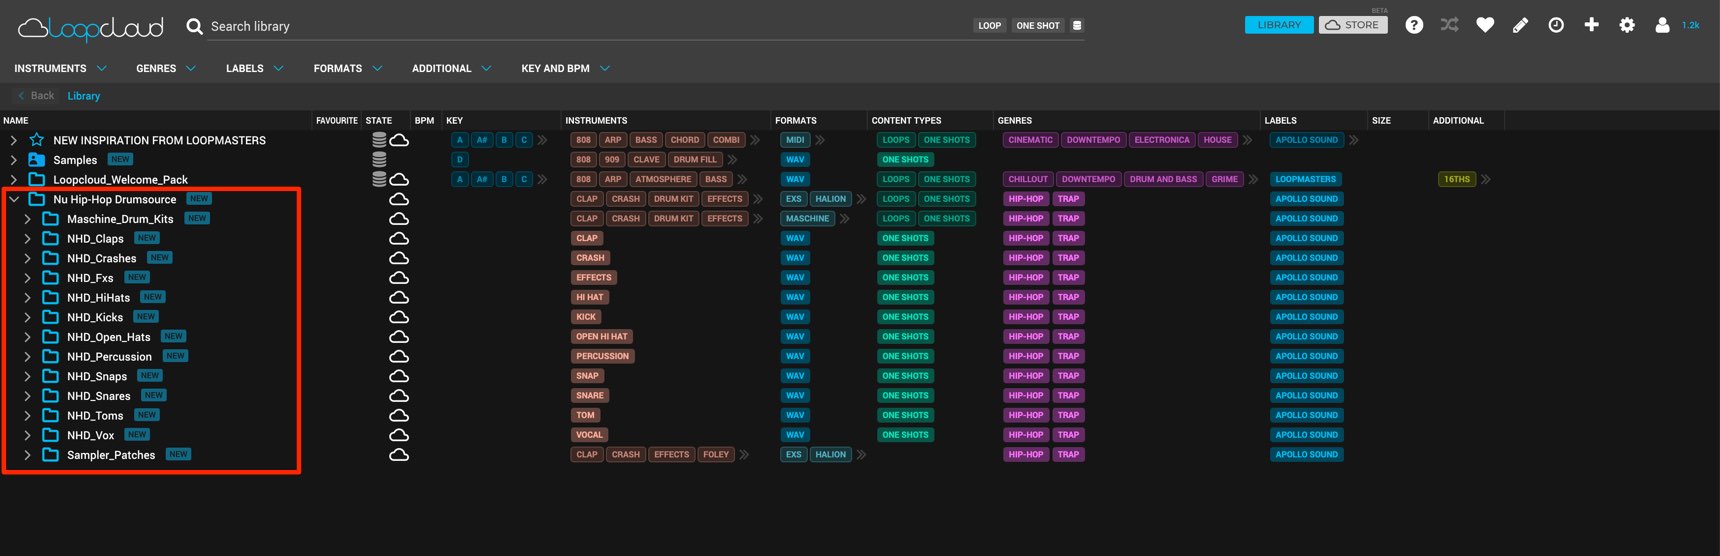The height and width of the screenshot is (556, 1720).
Task: Open favourites via the heart icon
Action: point(1485,25)
